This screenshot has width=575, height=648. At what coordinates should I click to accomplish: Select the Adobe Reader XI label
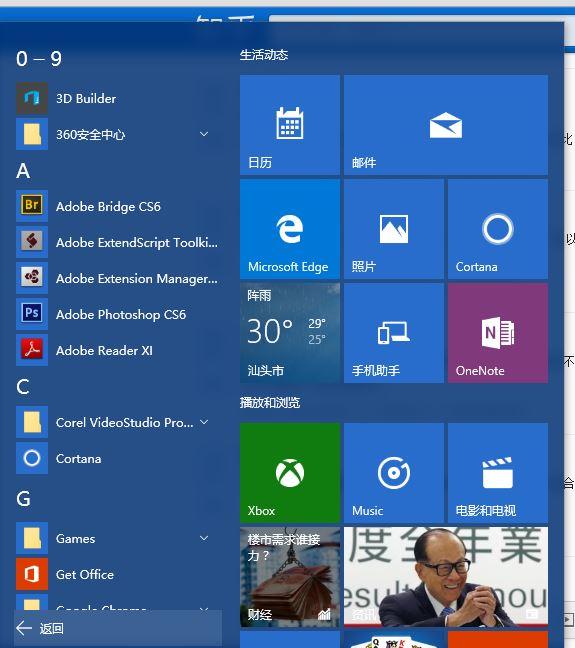click(104, 350)
